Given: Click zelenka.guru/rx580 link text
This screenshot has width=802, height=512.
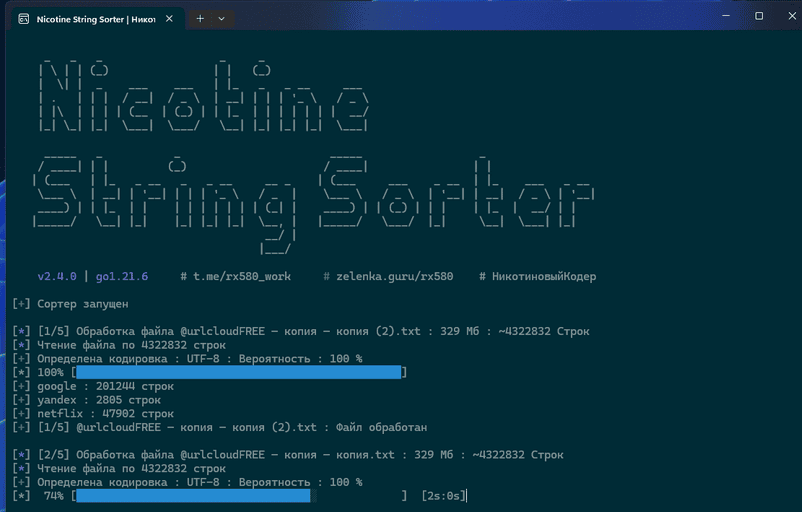Looking at the screenshot, I should point(394,277).
